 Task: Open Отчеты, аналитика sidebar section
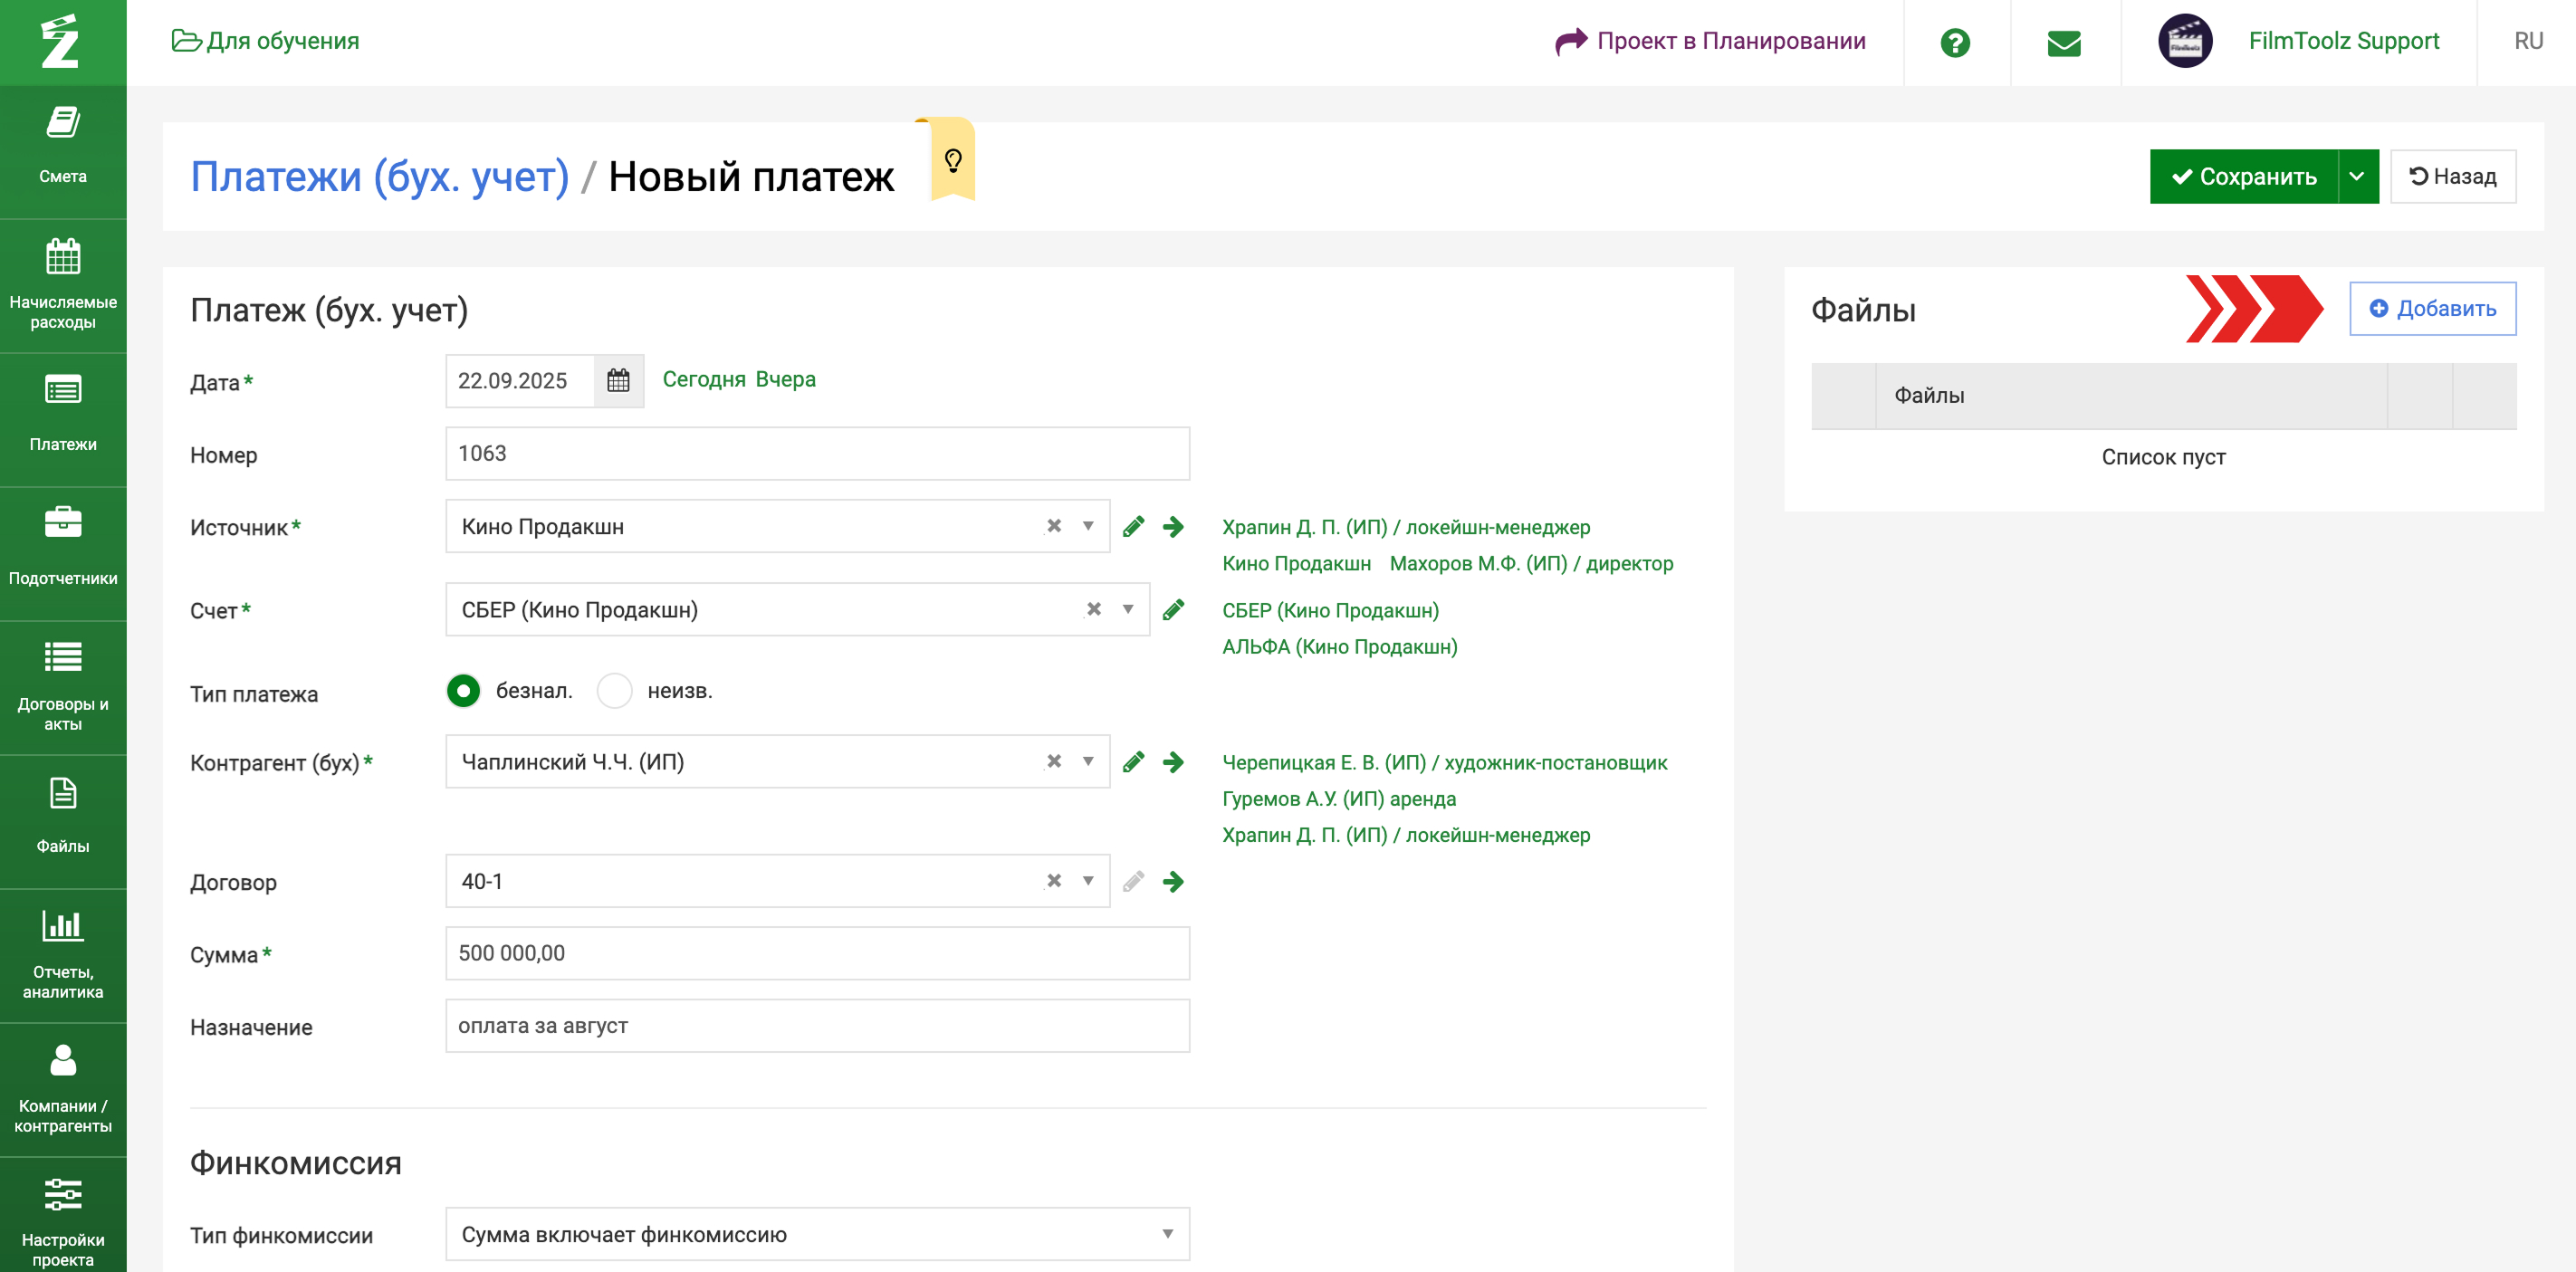pos(63,953)
